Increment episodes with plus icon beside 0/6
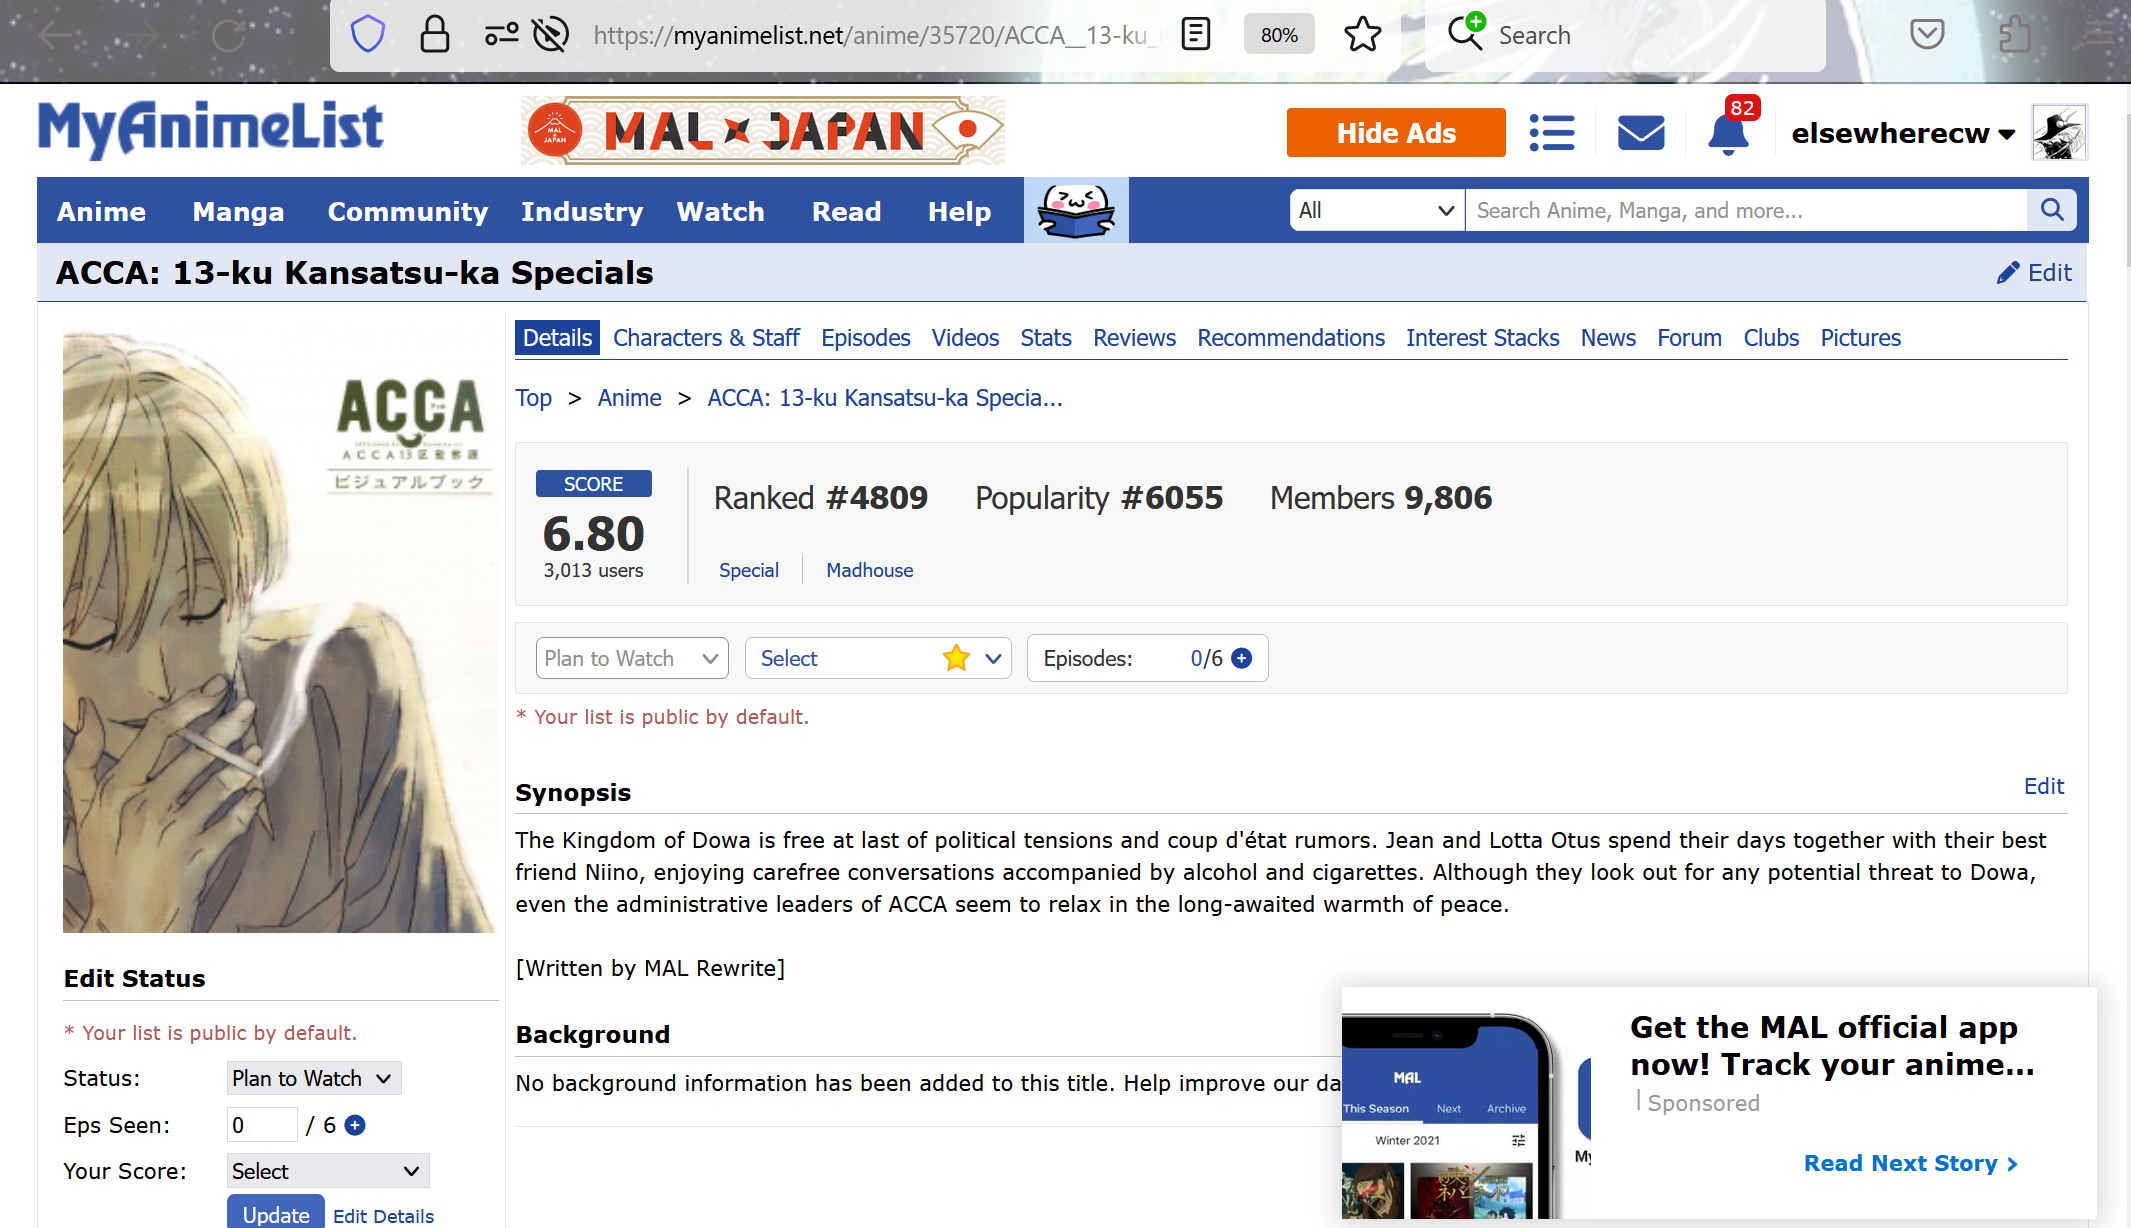Image resolution: width=2131 pixels, height=1228 pixels. point(1241,658)
